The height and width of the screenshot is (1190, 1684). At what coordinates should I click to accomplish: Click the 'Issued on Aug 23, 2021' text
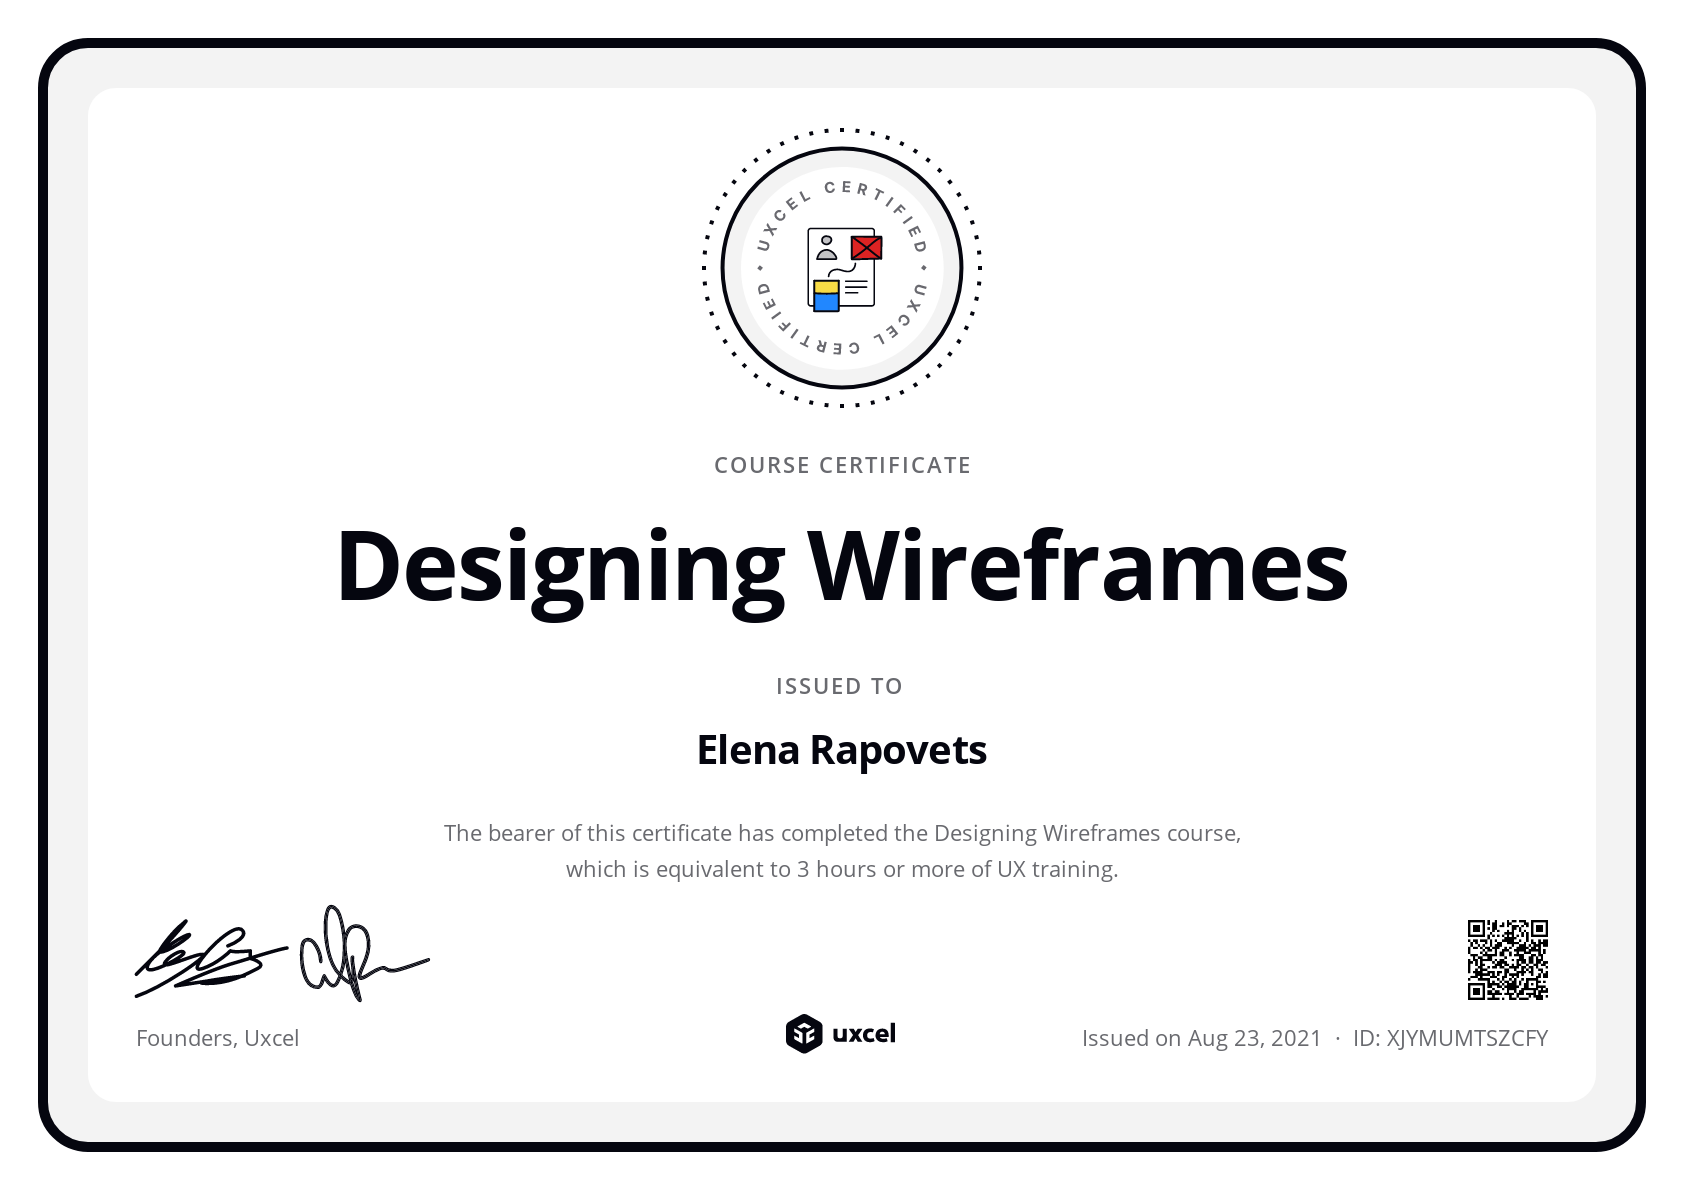tap(1201, 1038)
